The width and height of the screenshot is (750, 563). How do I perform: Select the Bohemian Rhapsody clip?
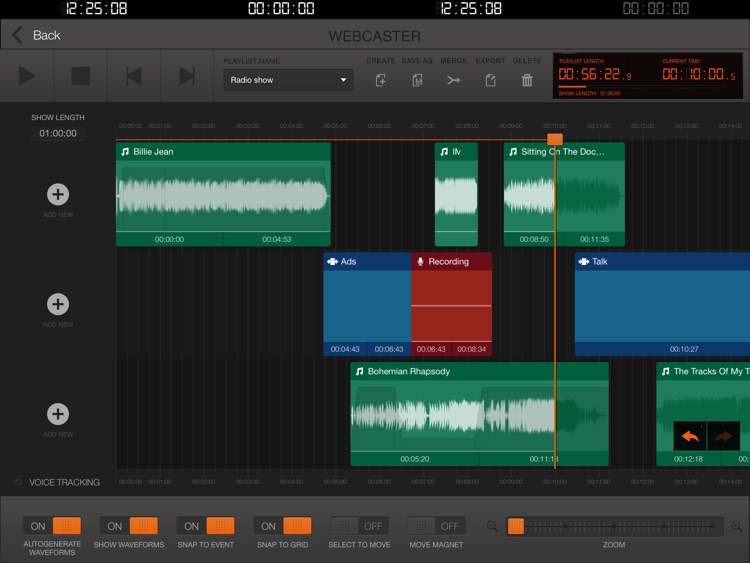tap(479, 414)
